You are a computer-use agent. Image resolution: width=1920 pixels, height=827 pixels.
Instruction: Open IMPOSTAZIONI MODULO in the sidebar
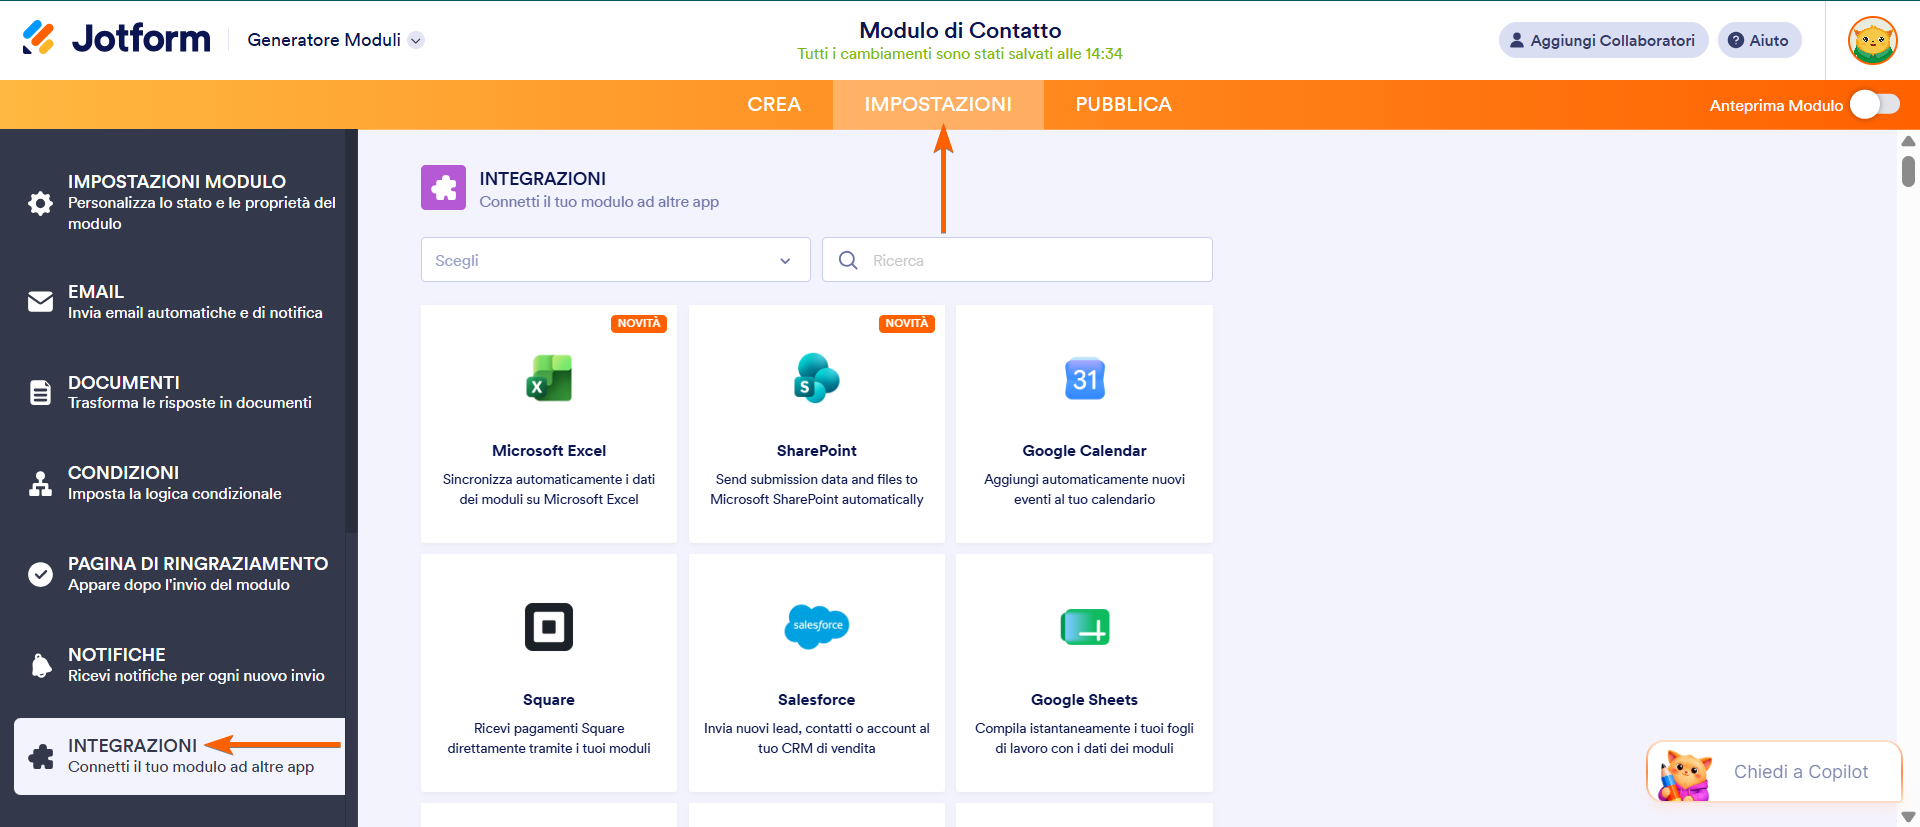click(x=180, y=202)
